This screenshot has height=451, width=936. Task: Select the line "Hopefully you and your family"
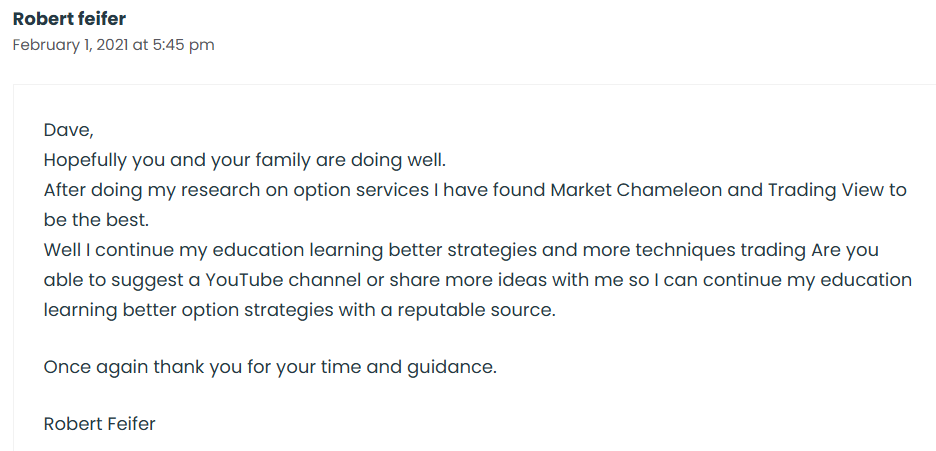[177, 160]
